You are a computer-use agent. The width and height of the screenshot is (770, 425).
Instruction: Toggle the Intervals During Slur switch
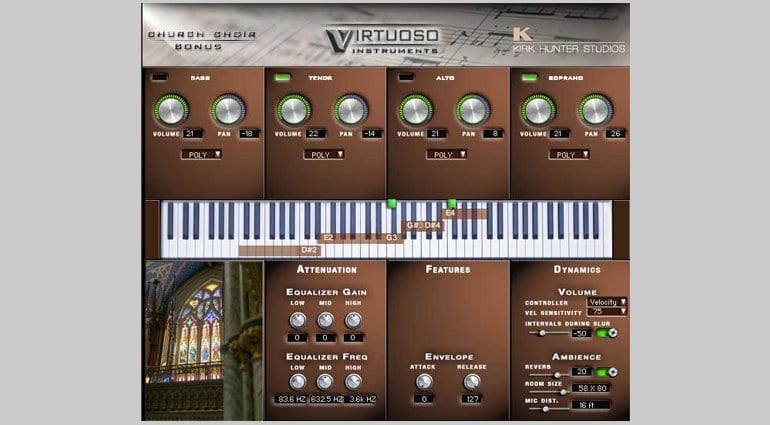point(606,333)
